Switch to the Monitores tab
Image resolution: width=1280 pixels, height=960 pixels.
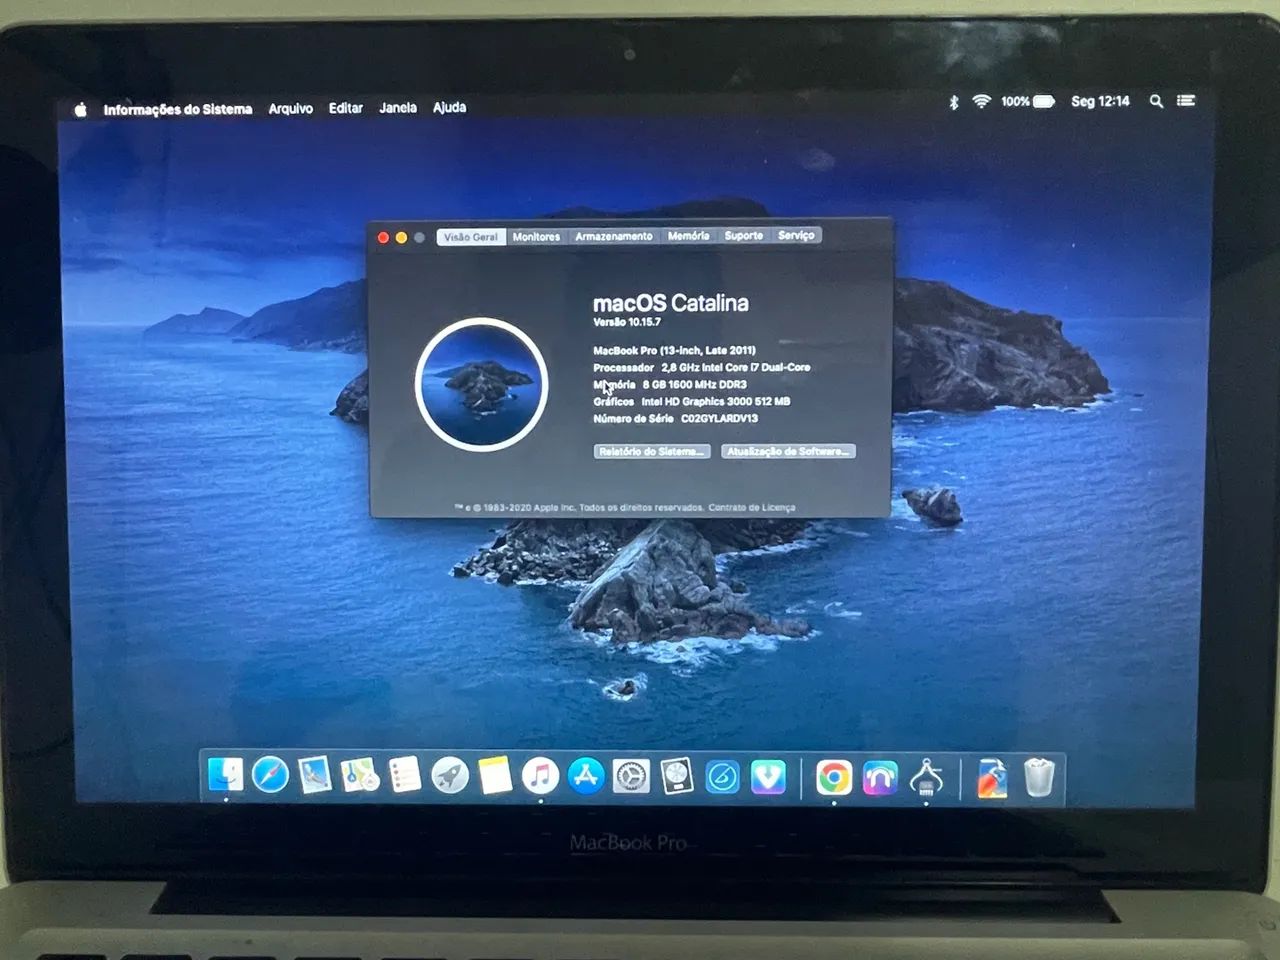point(536,237)
